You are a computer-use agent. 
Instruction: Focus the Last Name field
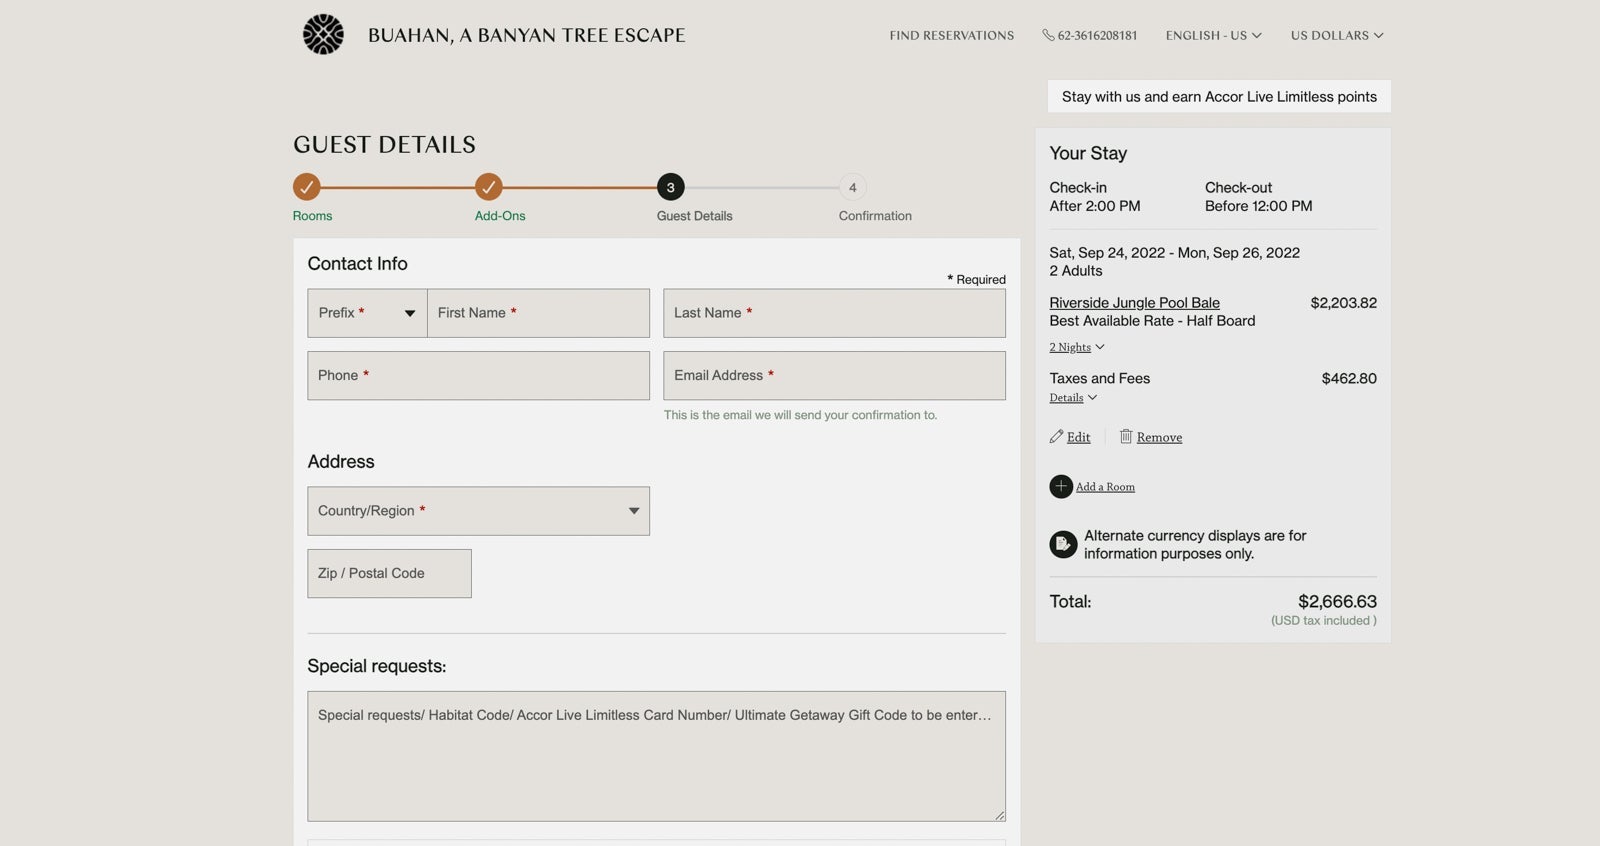834,313
